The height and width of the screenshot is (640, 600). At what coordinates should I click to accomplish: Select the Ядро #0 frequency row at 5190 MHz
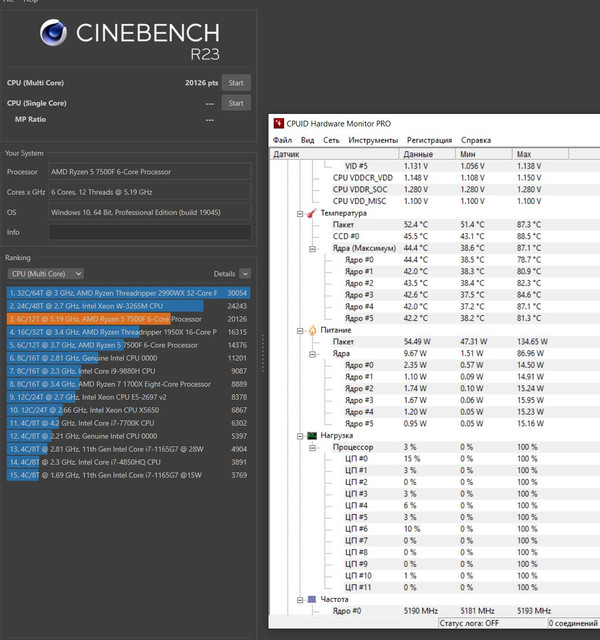[x=435, y=611]
